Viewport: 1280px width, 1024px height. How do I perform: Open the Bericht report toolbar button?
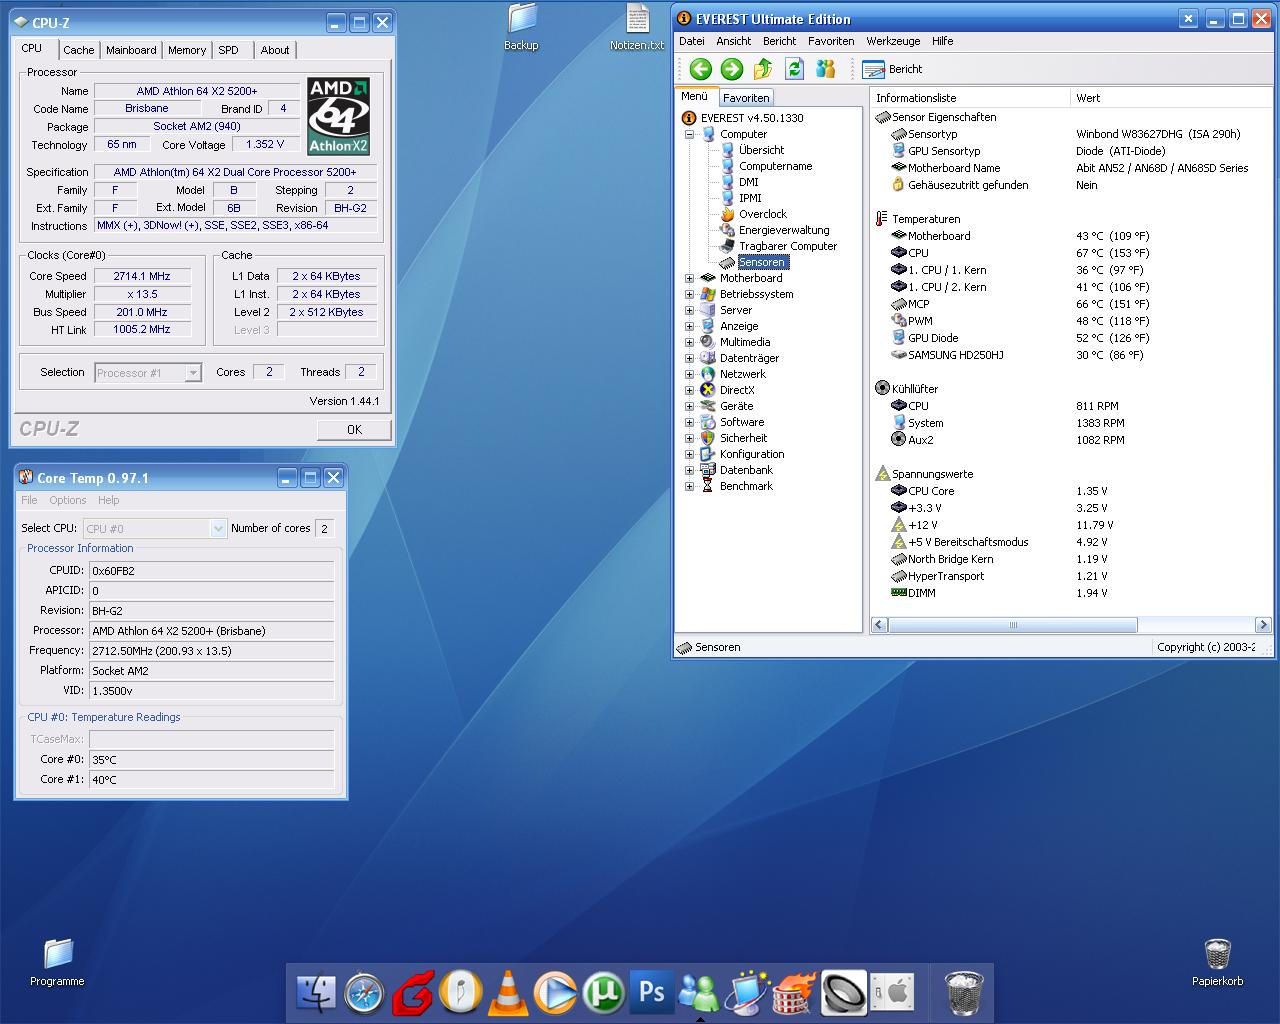point(892,69)
